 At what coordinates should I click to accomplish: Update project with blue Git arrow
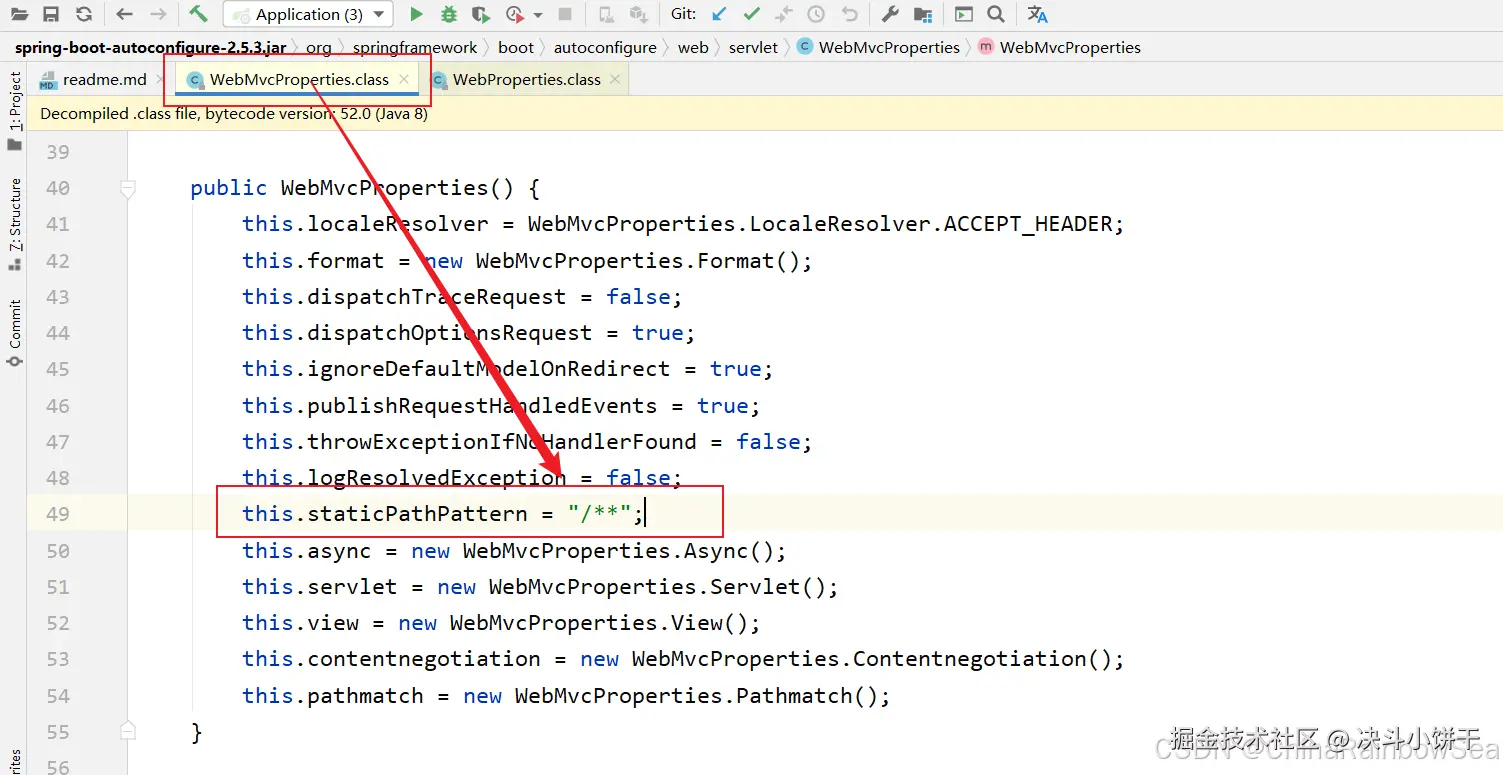tap(719, 14)
